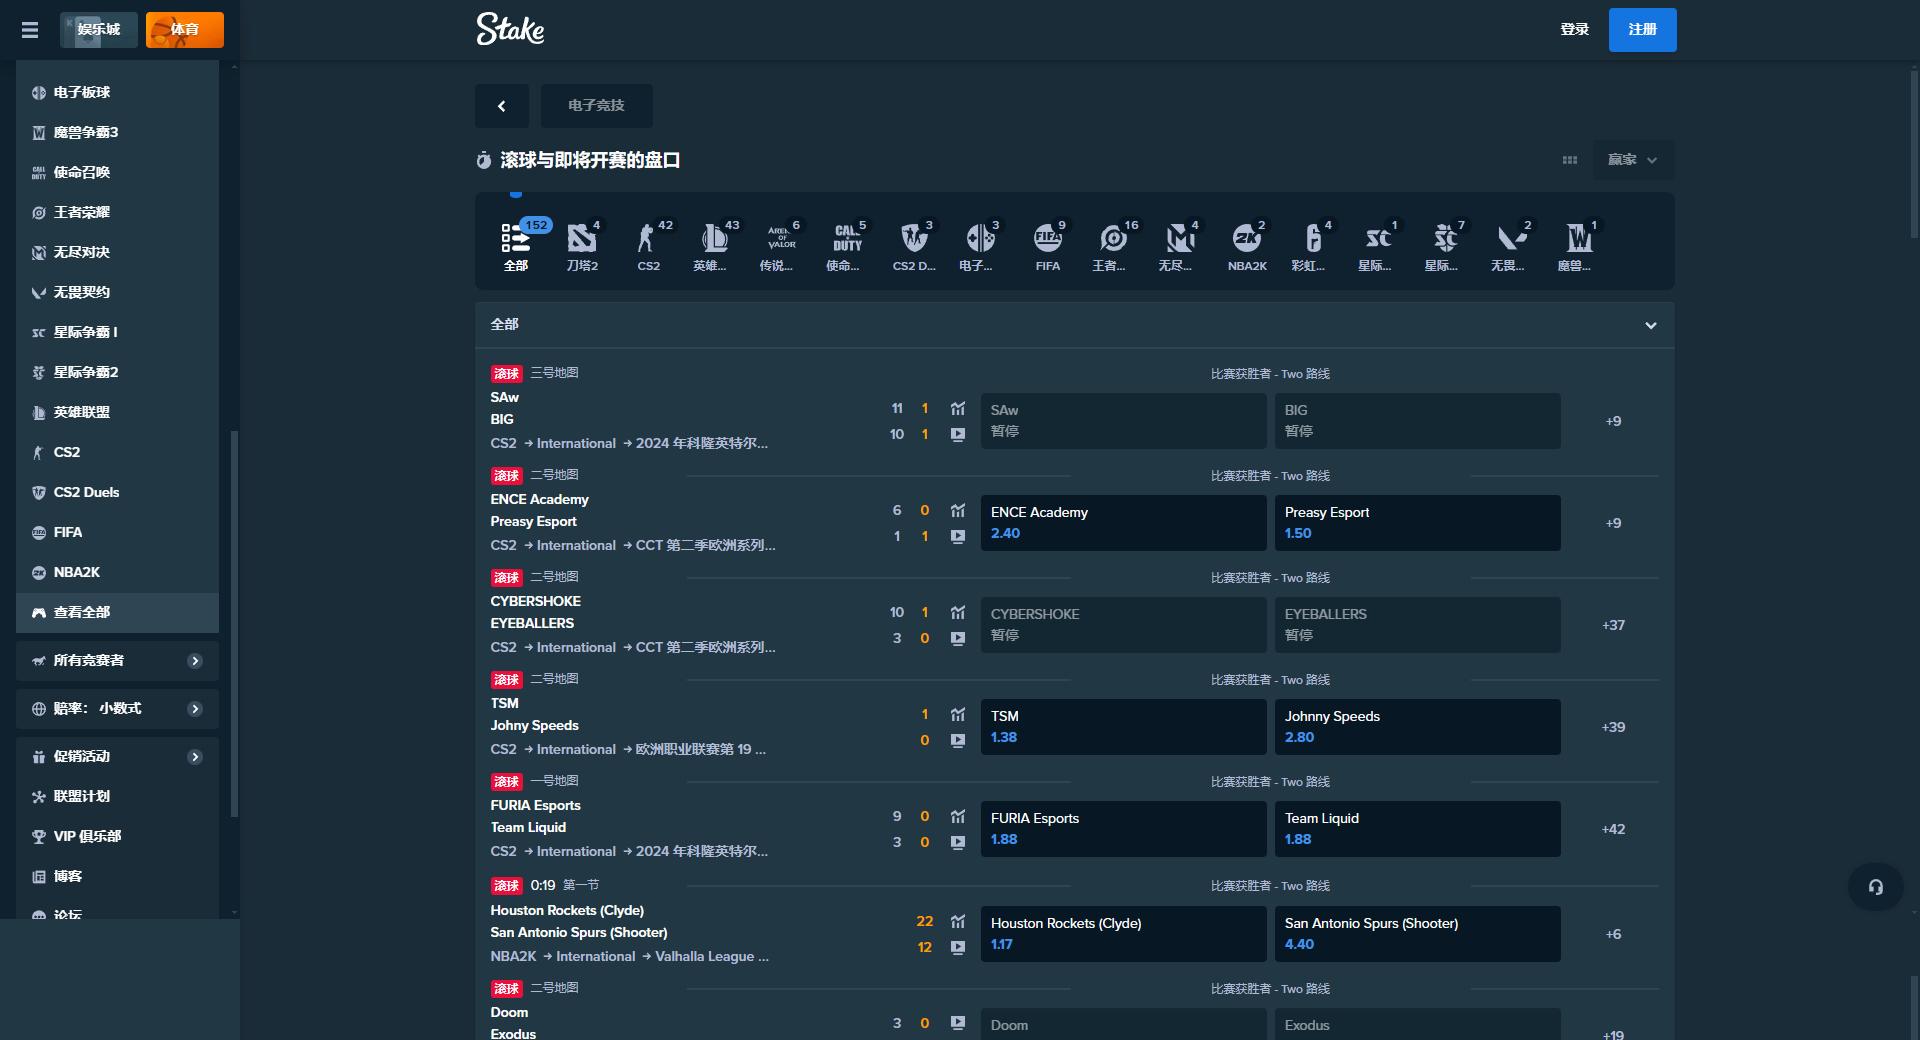This screenshot has height=1040, width=1920.
Task: Open stats icon for SAw vs BIG
Action: pyautogui.click(x=958, y=408)
